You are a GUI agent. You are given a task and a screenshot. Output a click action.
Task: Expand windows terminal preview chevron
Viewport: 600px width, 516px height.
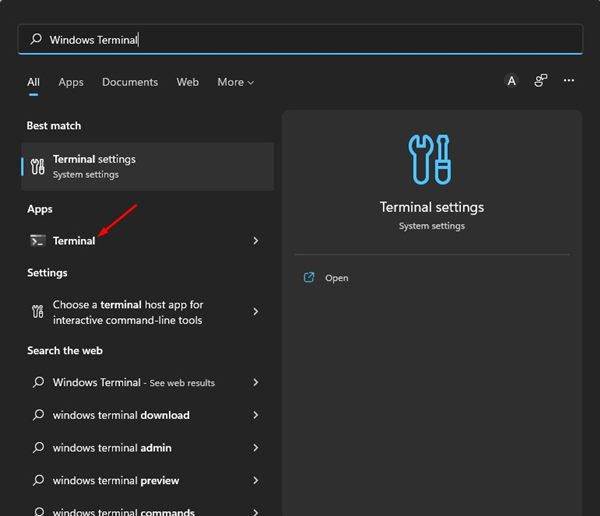click(x=256, y=480)
